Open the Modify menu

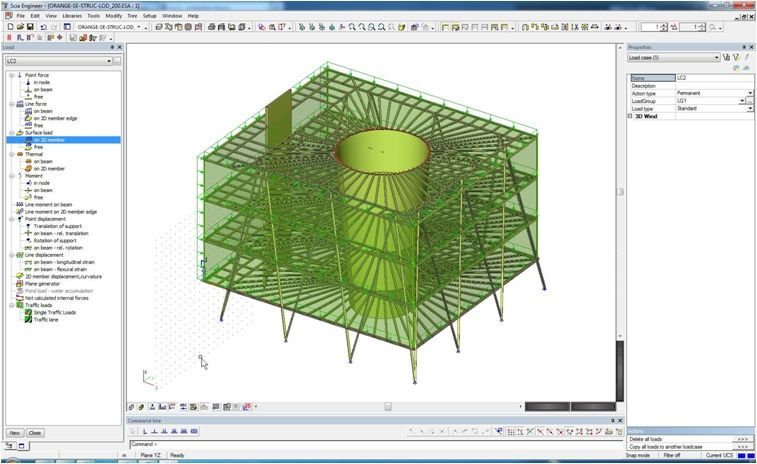pyautogui.click(x=114, y=16)
